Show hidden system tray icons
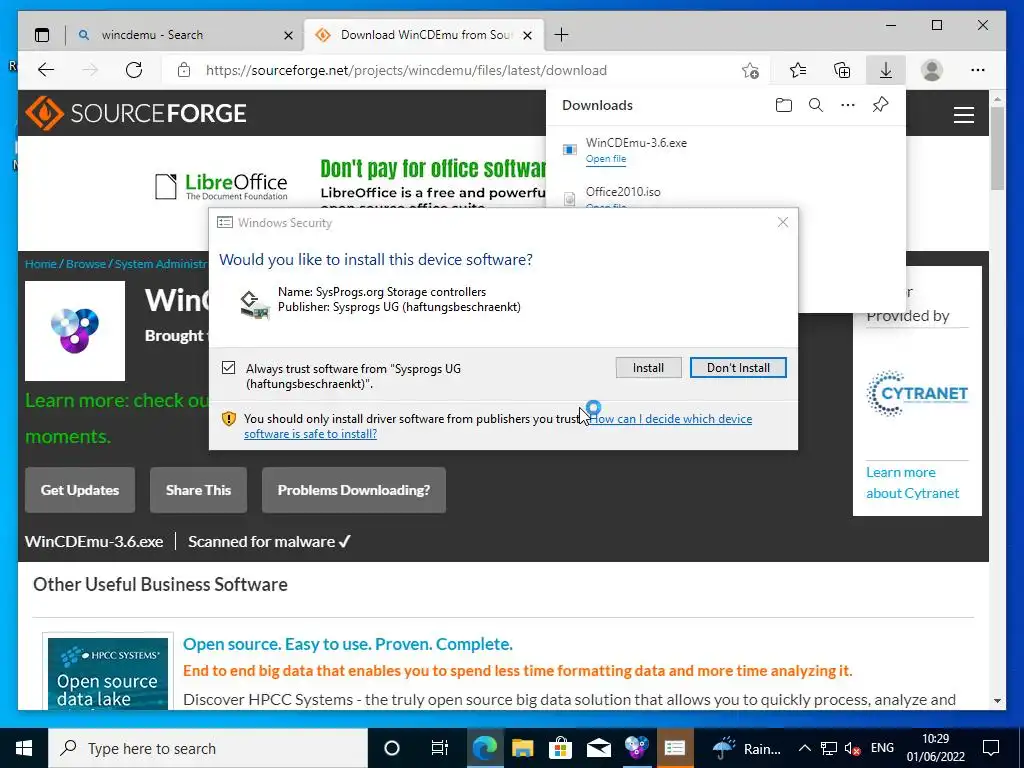This screenshot has height=768, width=1024. [x=805, y=748]
